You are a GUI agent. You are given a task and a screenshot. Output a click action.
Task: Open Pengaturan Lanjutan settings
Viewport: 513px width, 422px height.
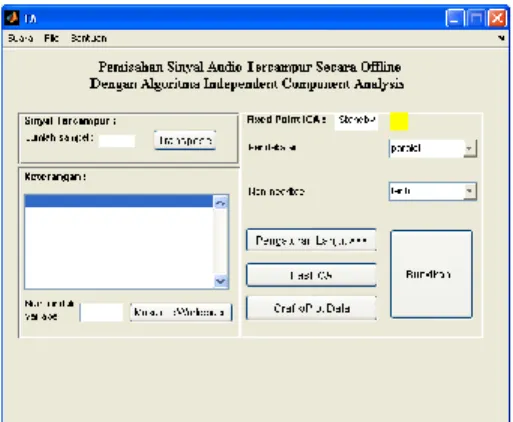tap(311, 240)
